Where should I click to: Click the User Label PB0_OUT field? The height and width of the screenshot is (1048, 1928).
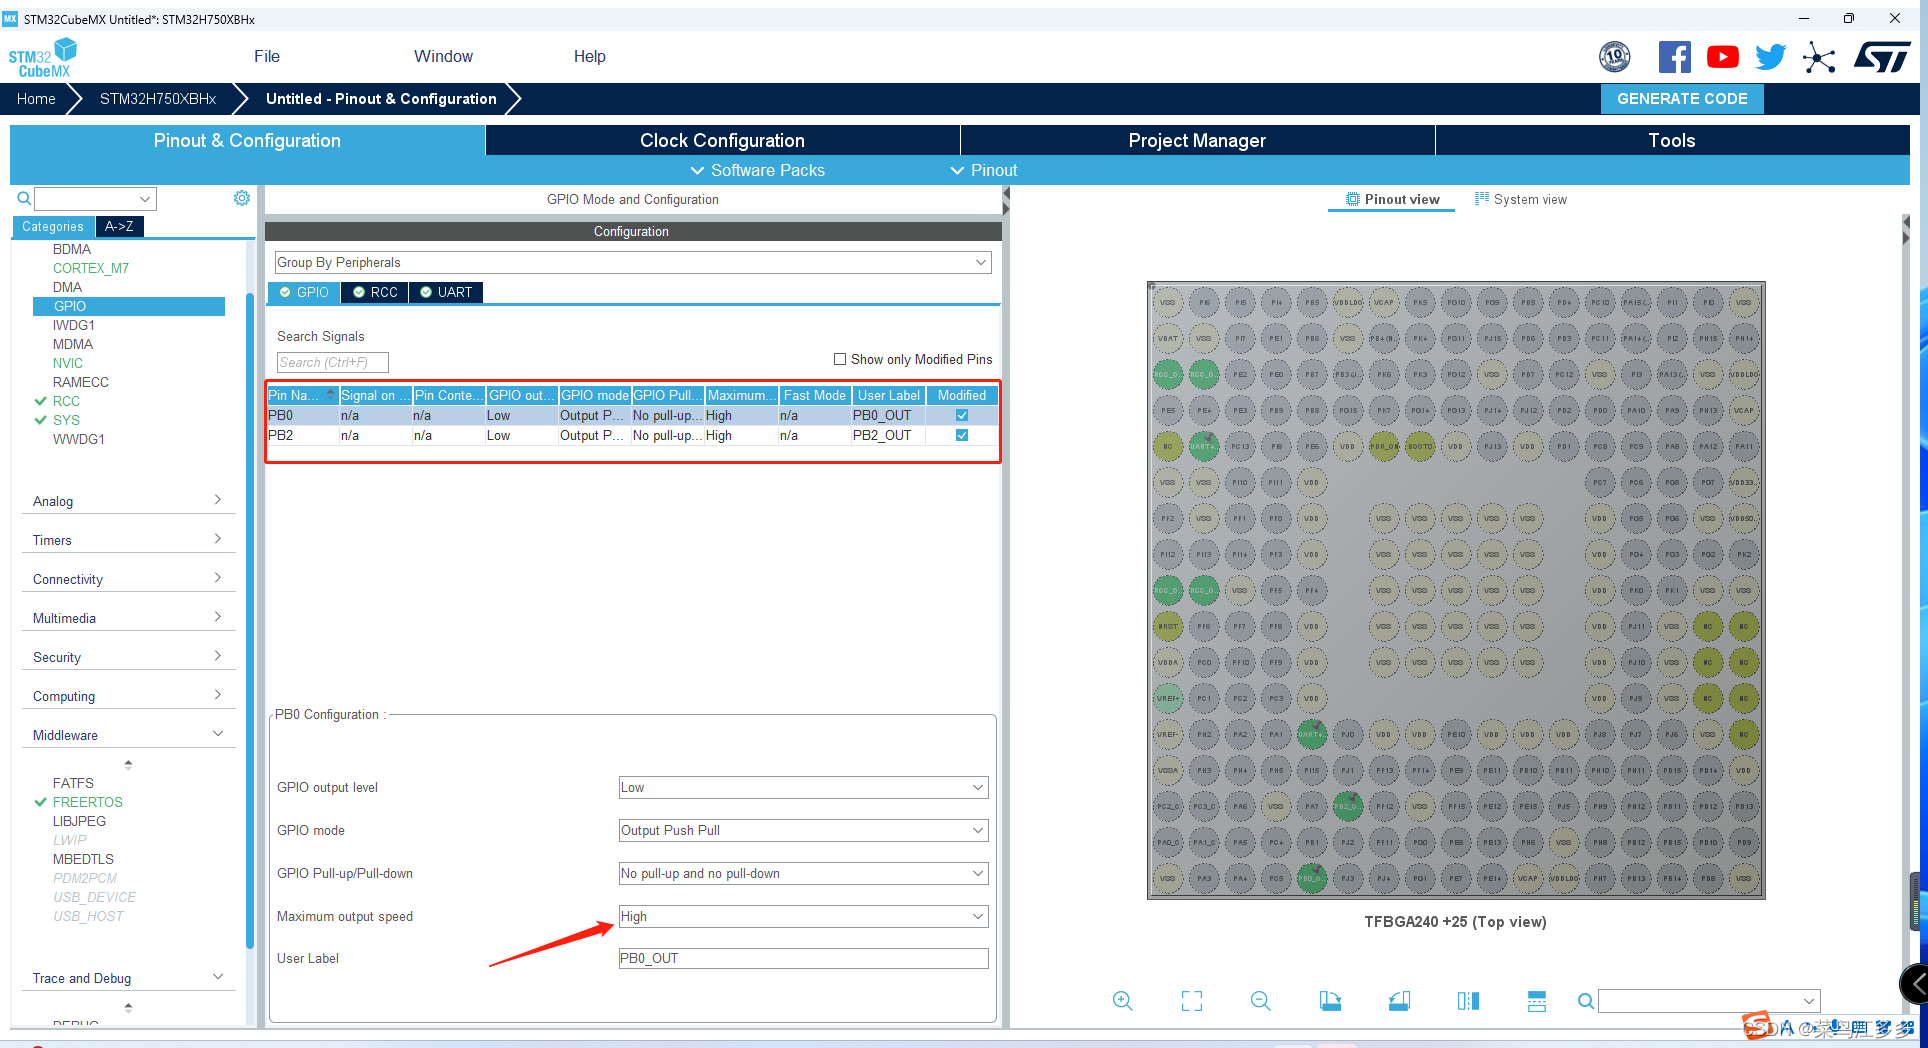tap(803, 958)
